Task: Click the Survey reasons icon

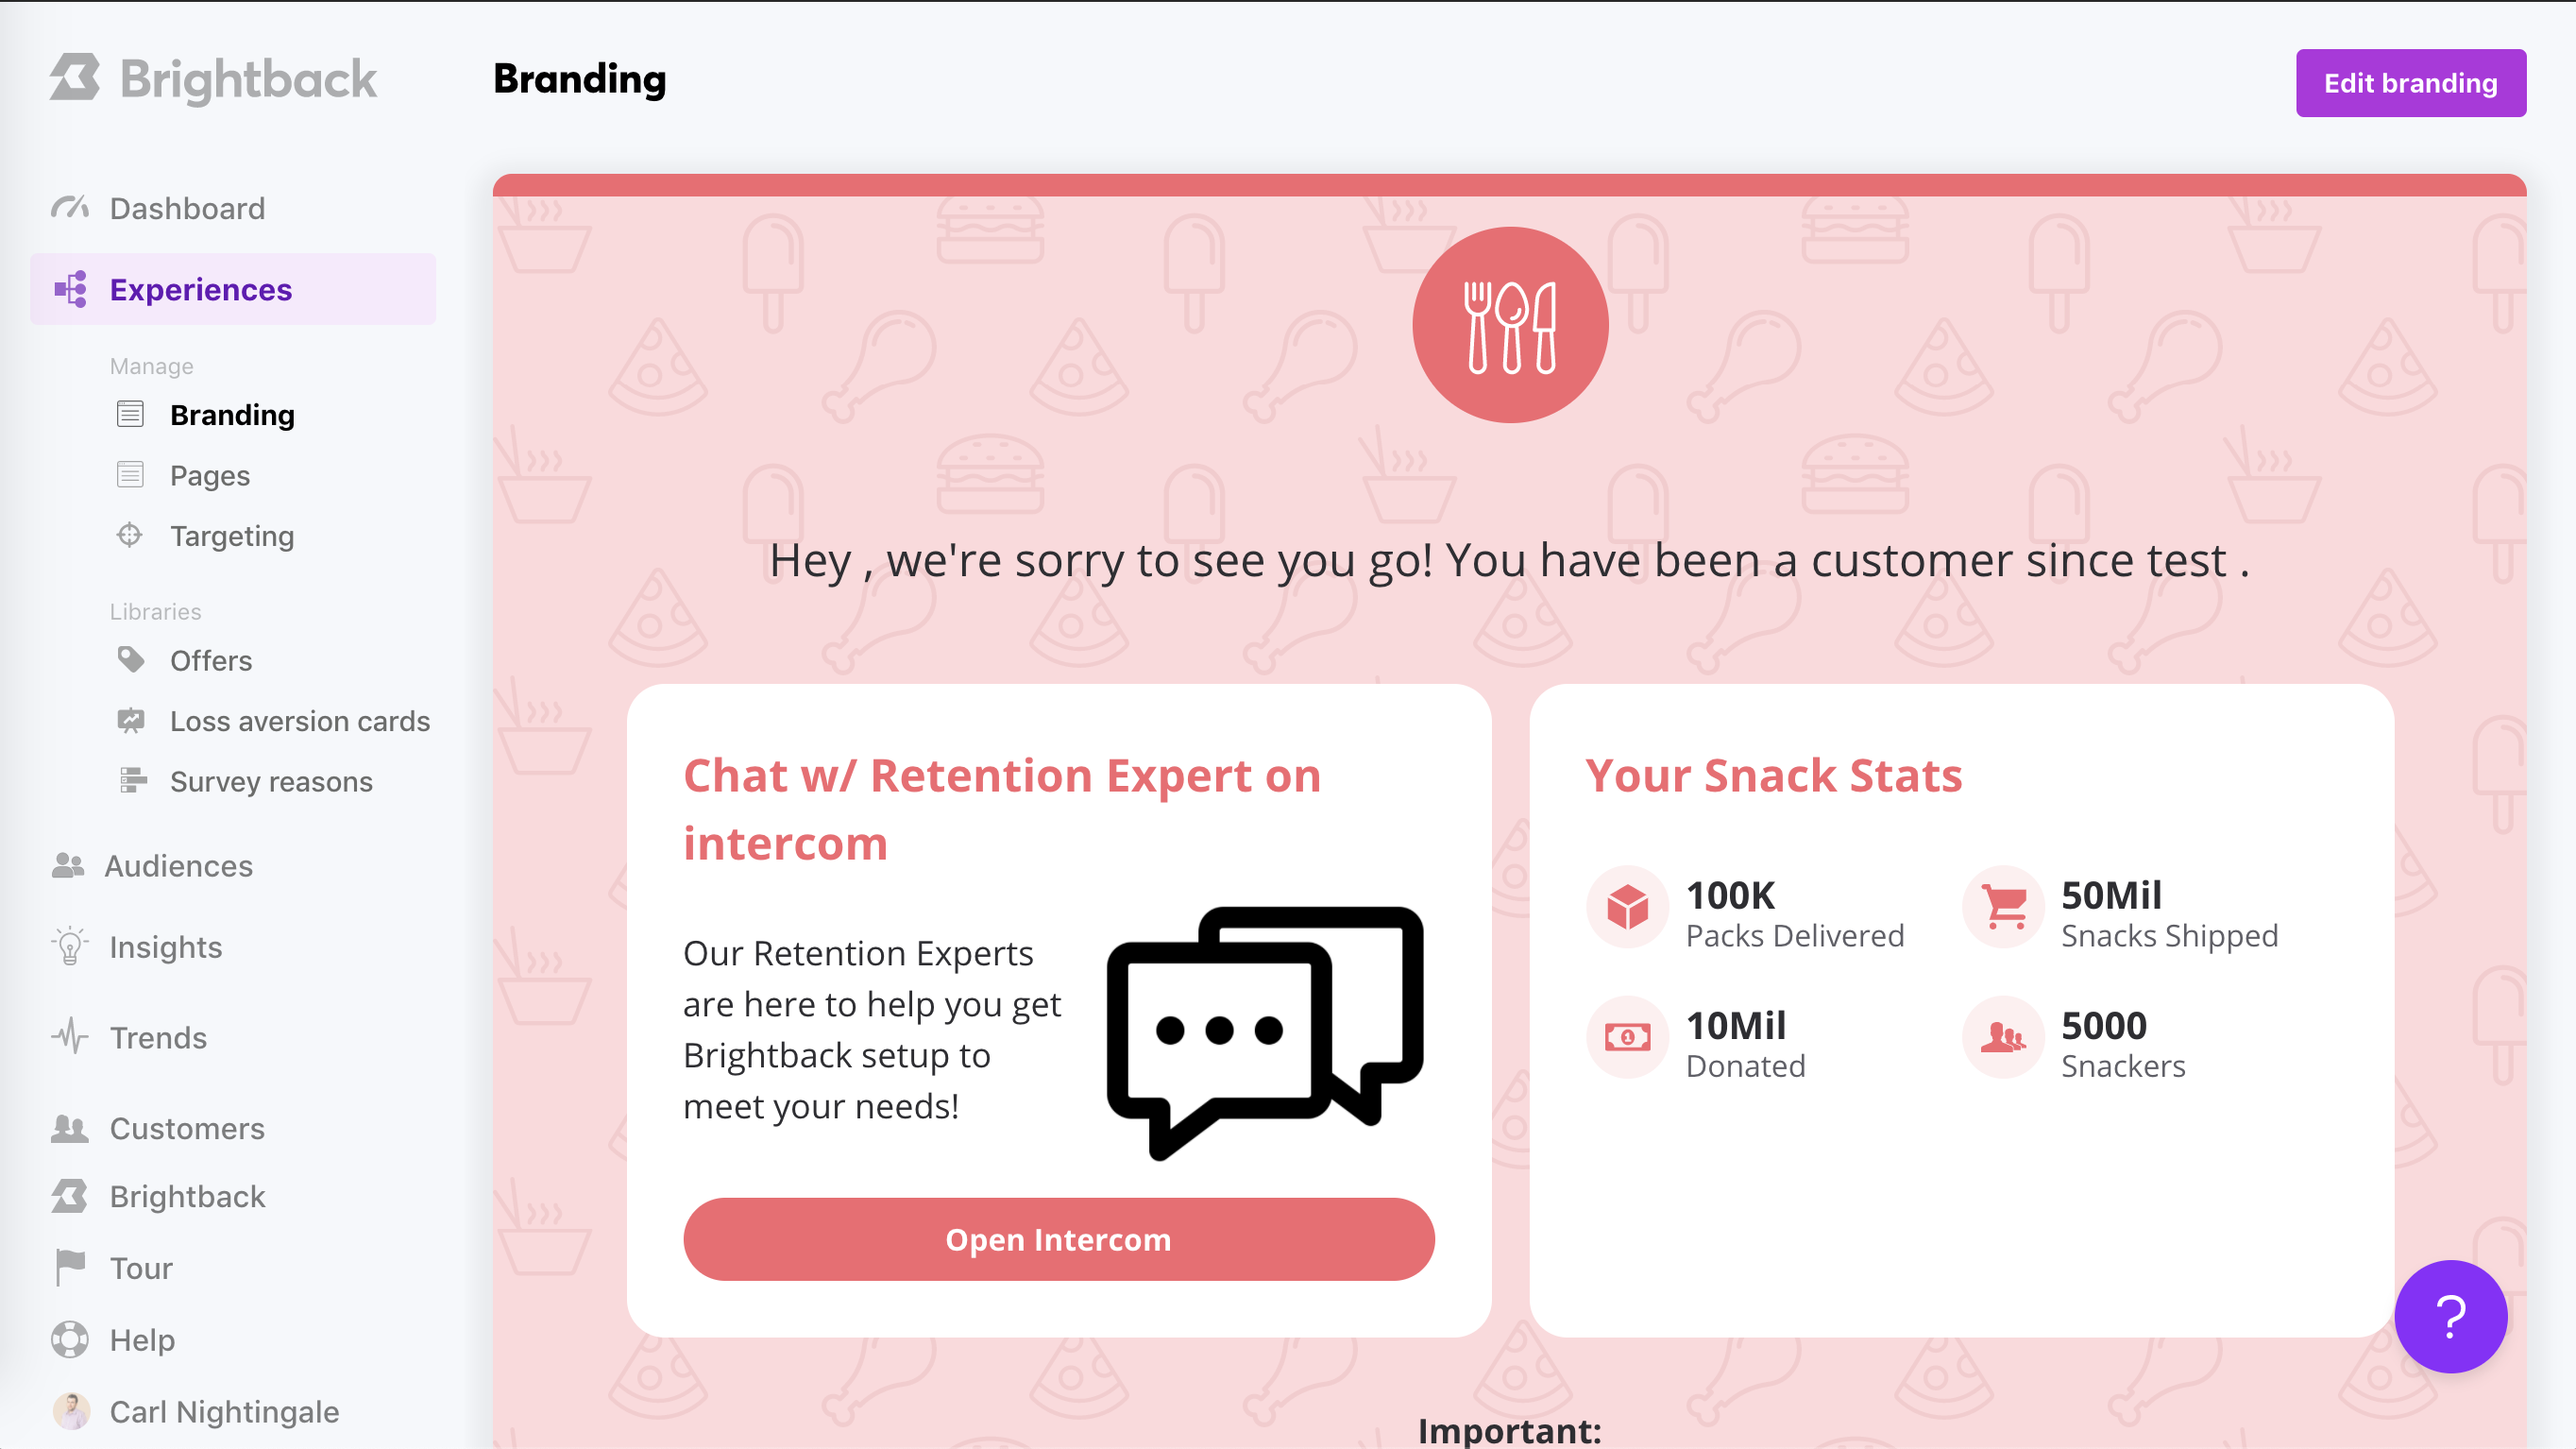Action: tap(132, 781)
